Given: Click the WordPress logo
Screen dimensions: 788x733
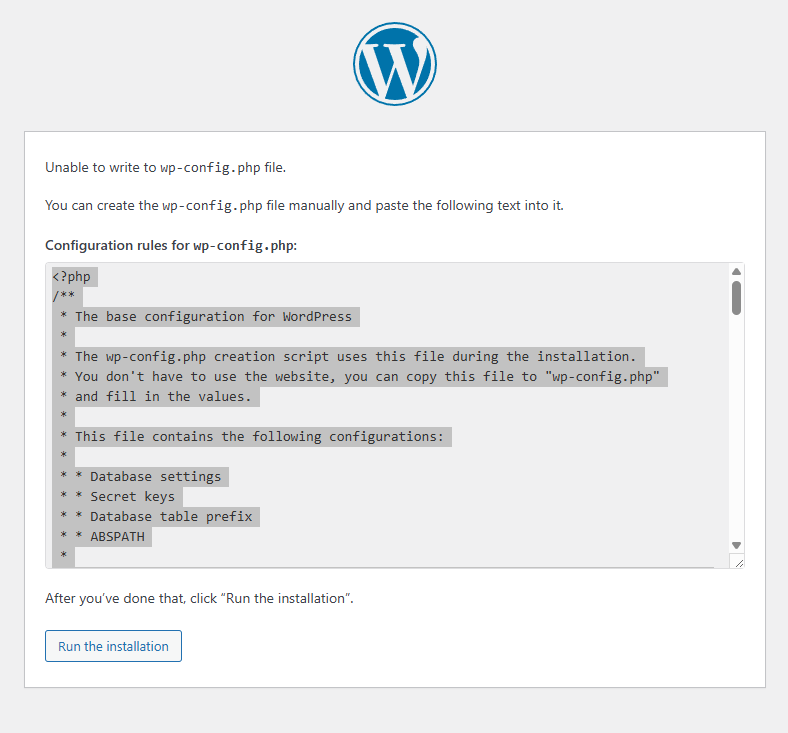Looking at the screenshot, I should click(x=394, y=64).
